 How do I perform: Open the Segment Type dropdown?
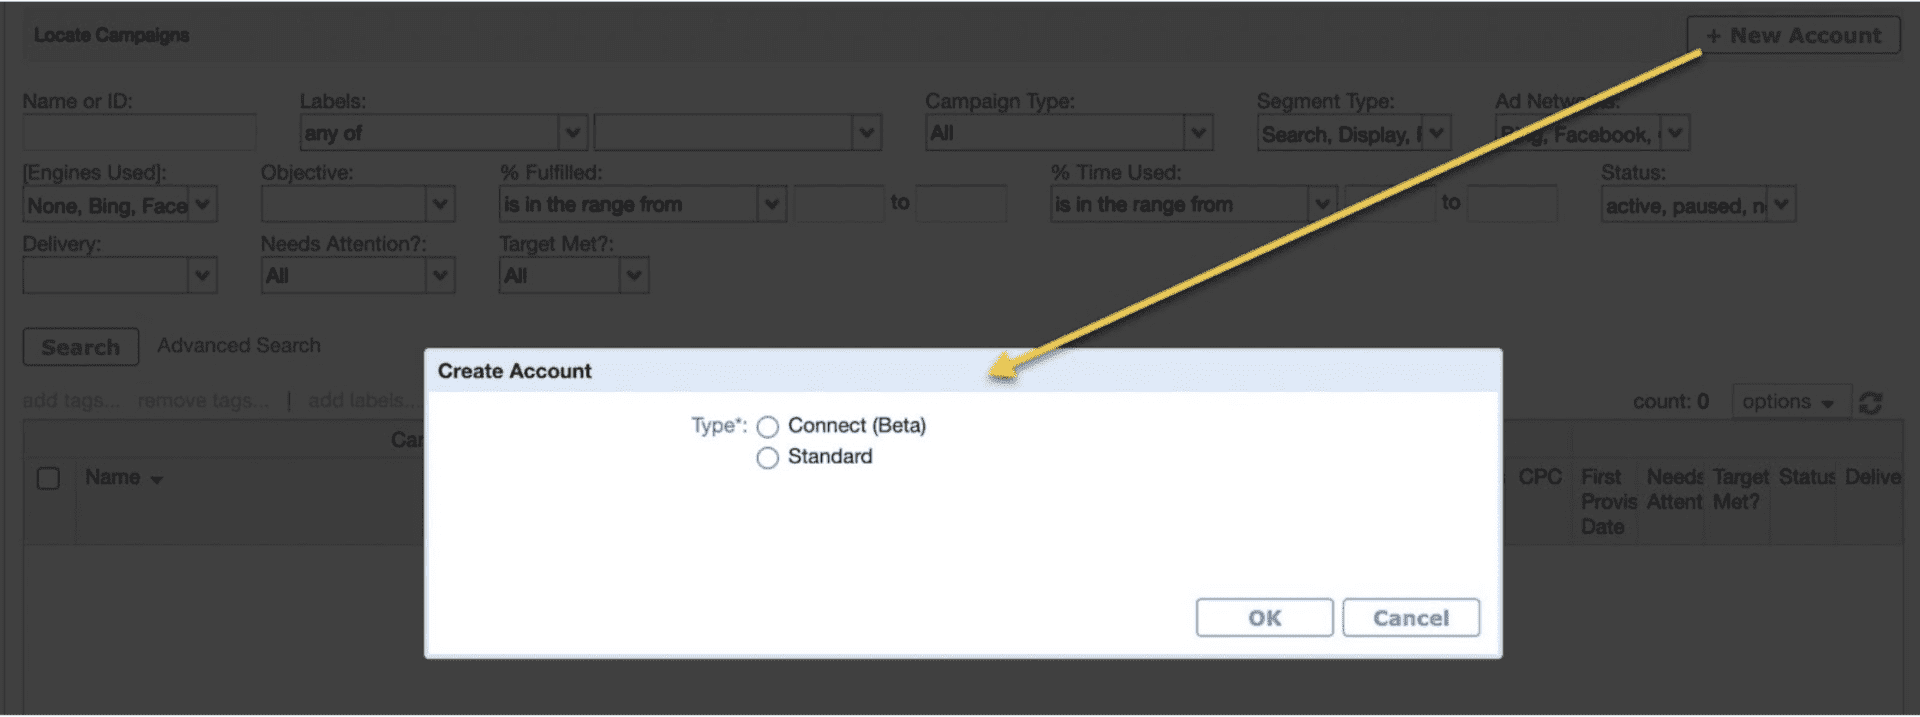(x=1354, y=133)
